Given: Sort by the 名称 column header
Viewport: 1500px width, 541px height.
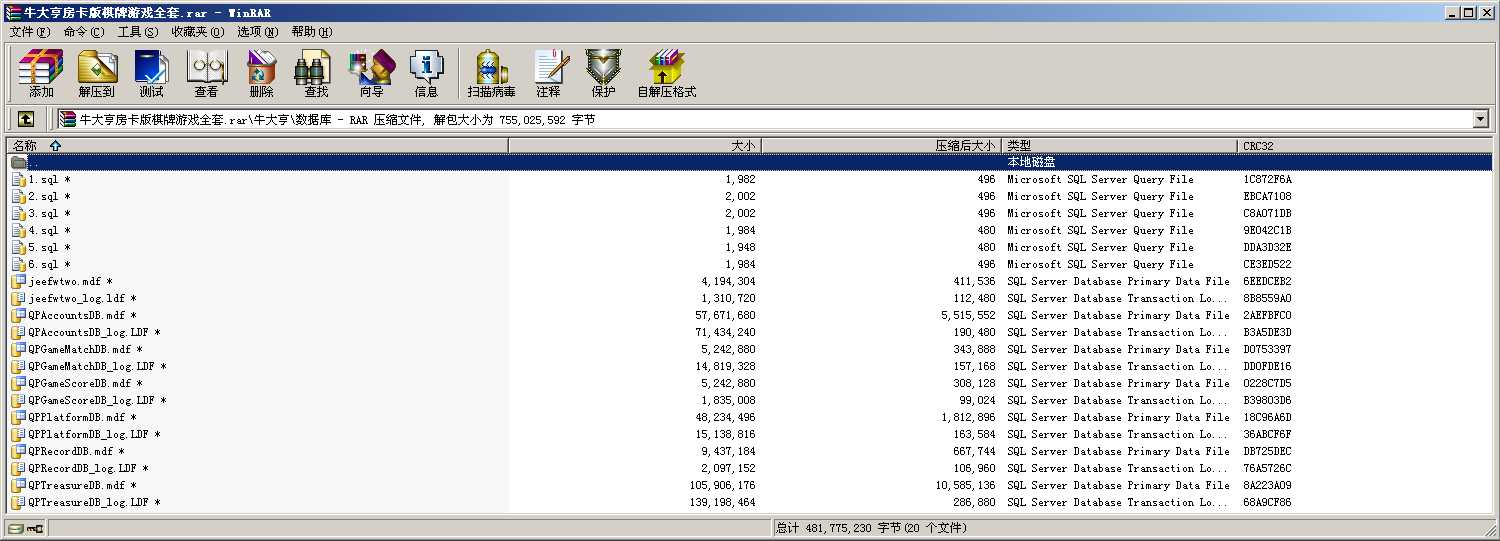Looking at the screenshot, I should (258, 146).
